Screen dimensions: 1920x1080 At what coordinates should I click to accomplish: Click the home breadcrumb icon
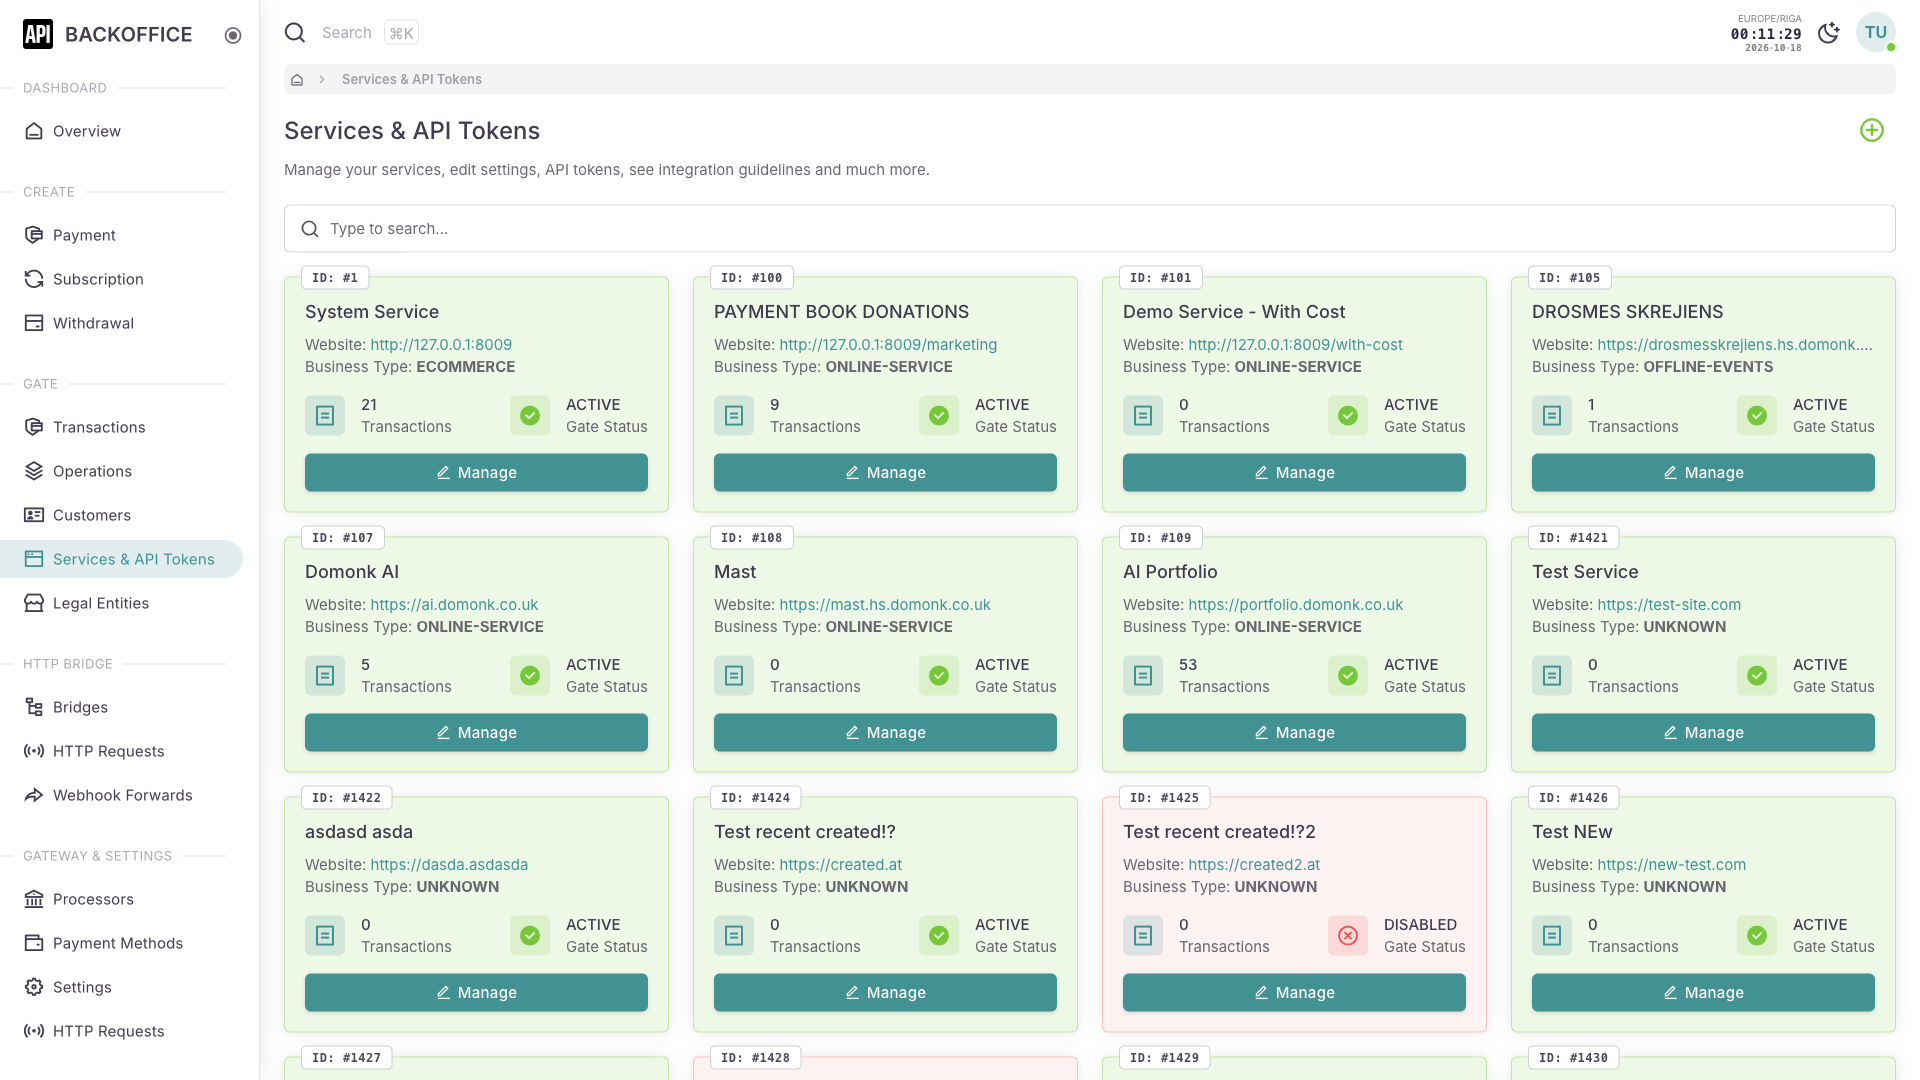point(297,79)
